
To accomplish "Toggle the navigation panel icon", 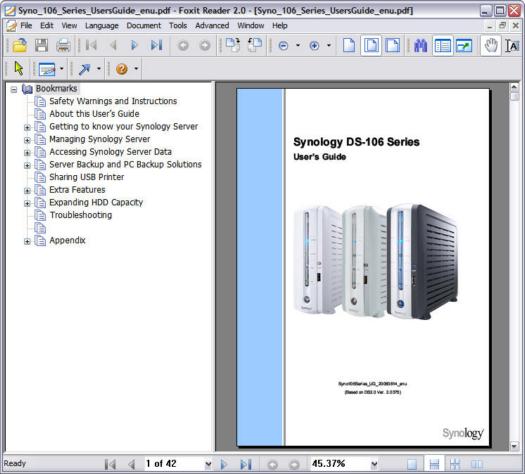I will point(442,46).
